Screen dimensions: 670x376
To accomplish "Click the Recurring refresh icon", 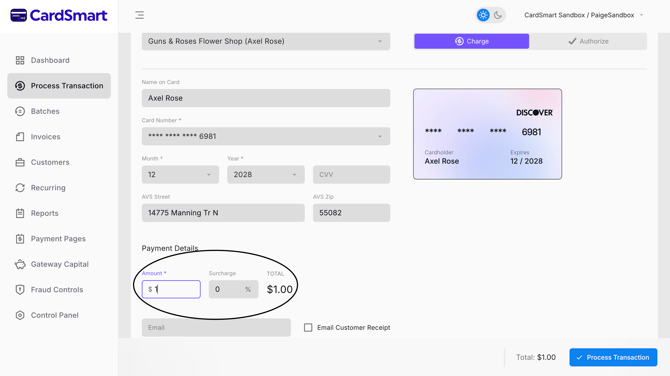I will (x=20, y=188).
